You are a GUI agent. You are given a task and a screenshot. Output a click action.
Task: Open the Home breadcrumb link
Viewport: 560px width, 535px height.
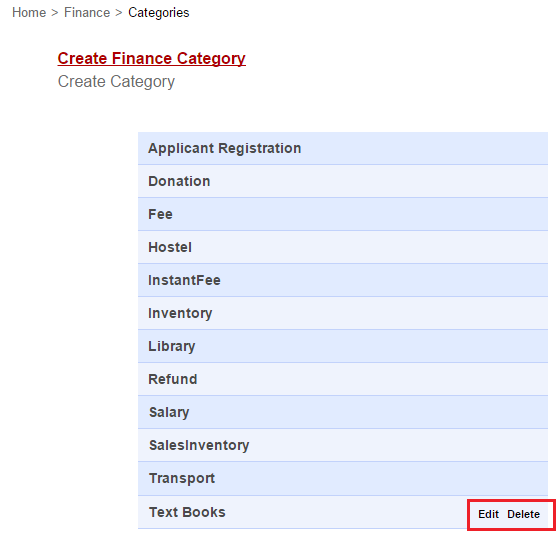[x=29, y=12]
